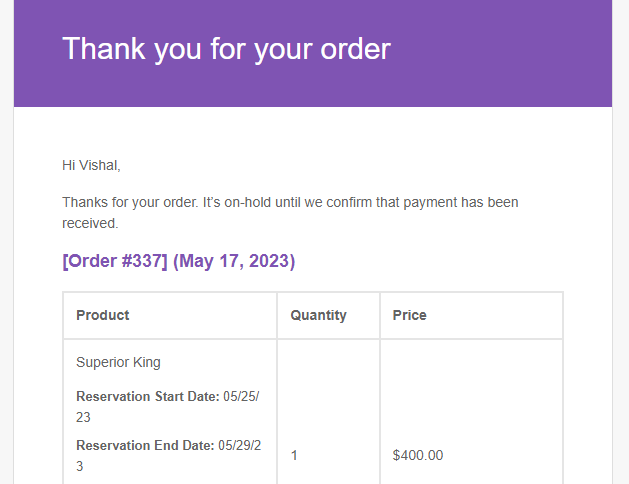Click the Reservation Start Date label
629x484 pixels.
pos(148,396)
